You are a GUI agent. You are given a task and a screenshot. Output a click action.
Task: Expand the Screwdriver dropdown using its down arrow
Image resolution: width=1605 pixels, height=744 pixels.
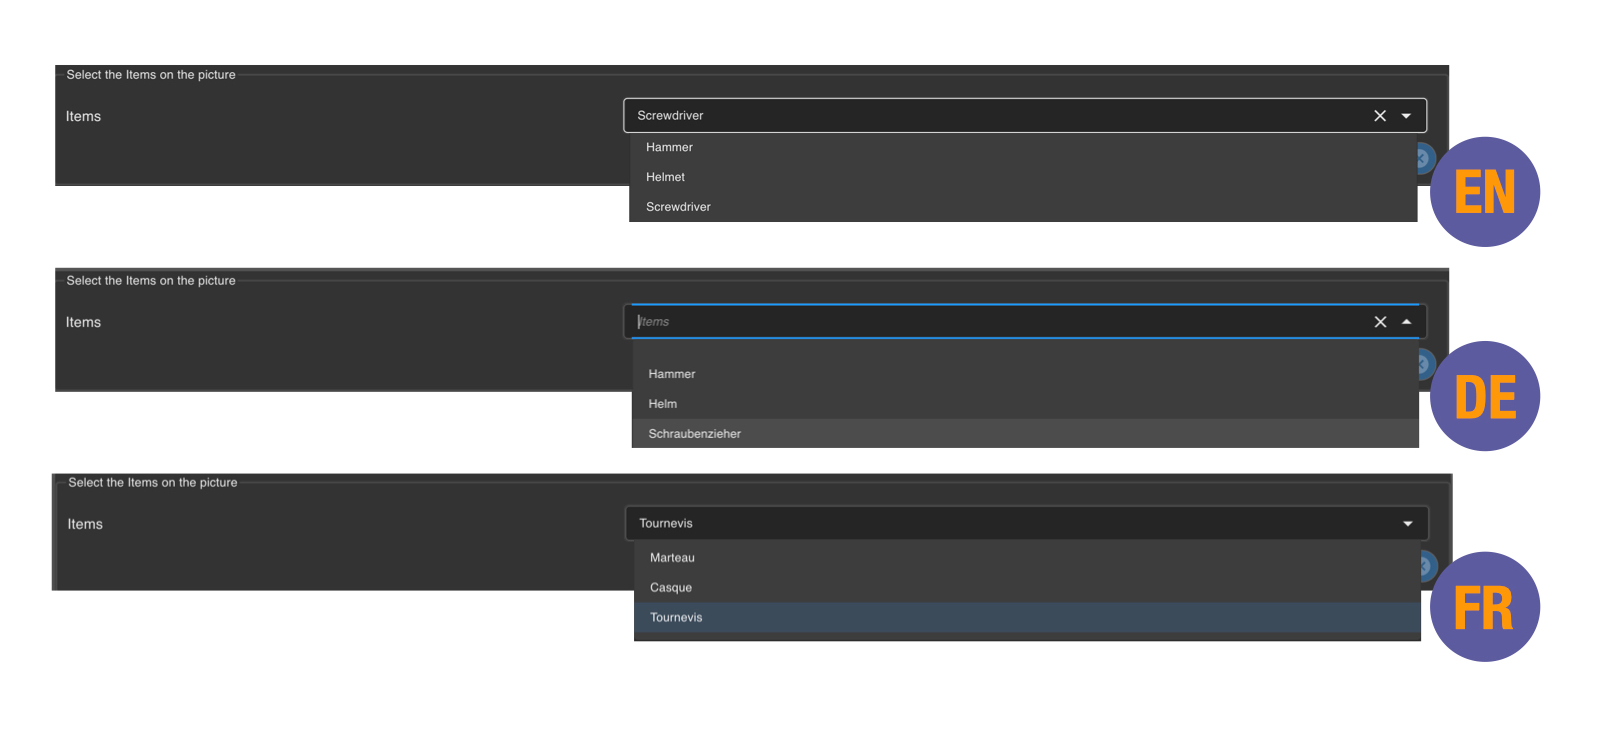pyautogui.click(x=1406, y=116)
